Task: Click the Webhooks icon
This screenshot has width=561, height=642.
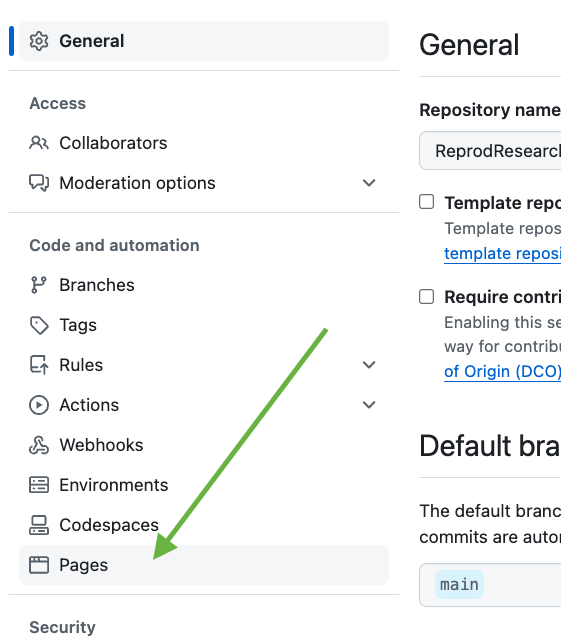Action: click(x=39, y=445)
